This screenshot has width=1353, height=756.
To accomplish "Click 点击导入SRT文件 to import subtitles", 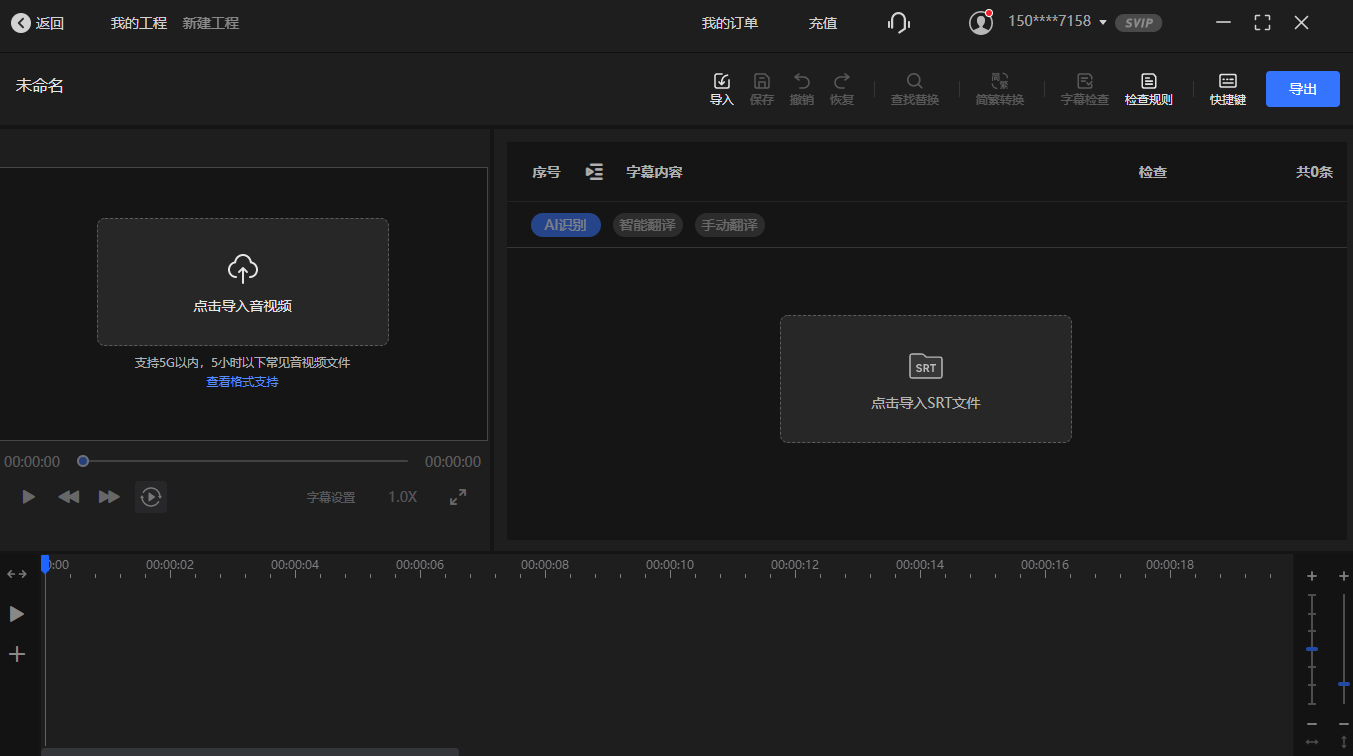I will point(925,379).
